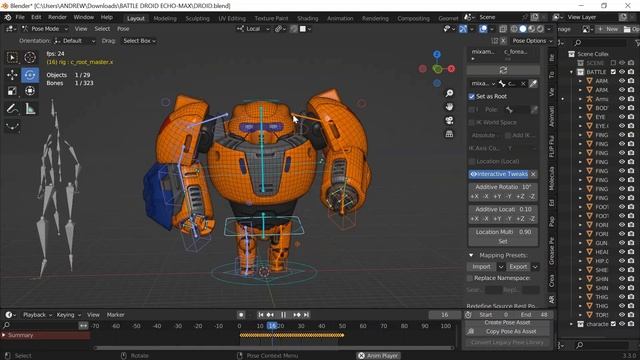Disable render of HEA object camera icon
Viewport: 640px width, 360px height.
pos(631,252)
